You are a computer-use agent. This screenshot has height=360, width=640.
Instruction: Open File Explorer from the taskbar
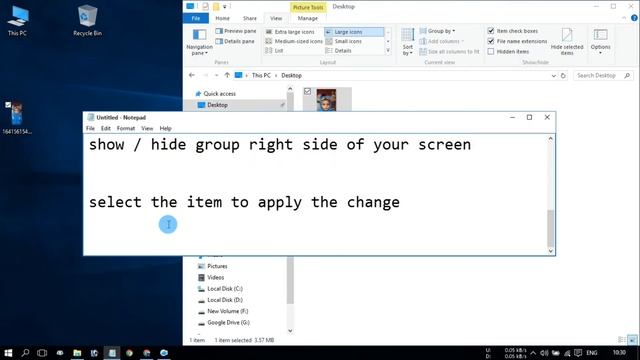[x=77, y=353]
